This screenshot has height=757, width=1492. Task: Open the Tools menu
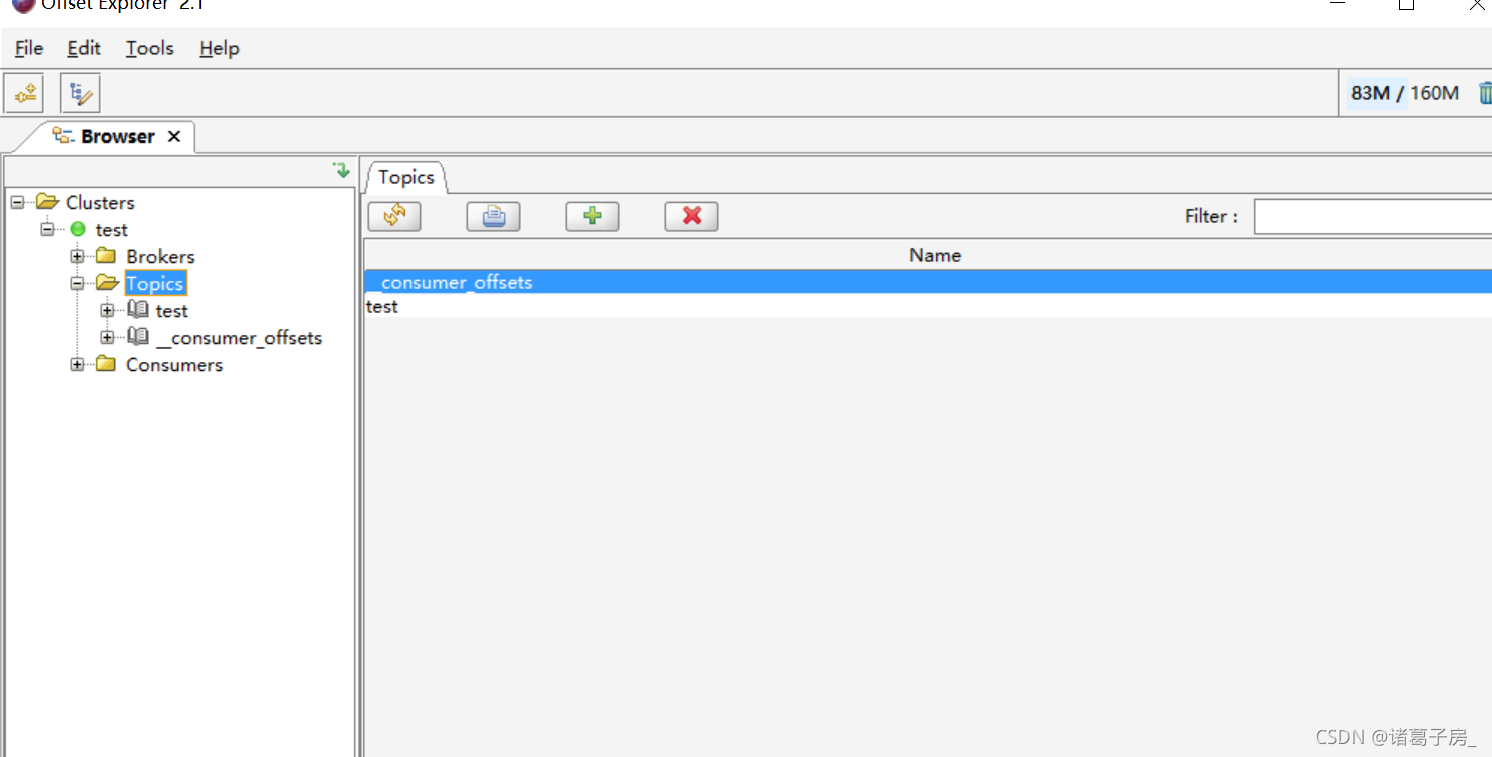click(148, 48)
